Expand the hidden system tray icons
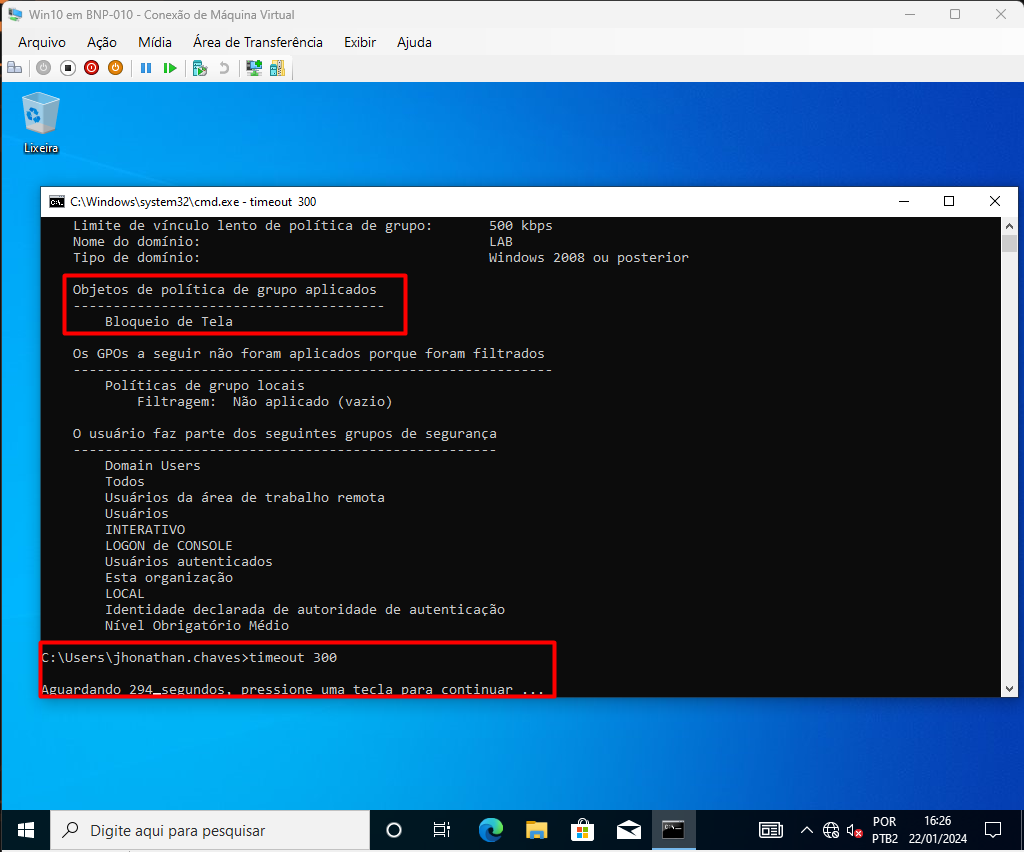The width and height of the screenshot is (1024, 852). (x=806, y=830)
